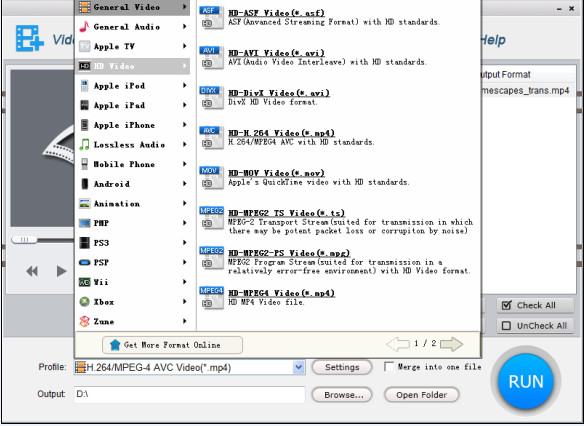Click the DIVX format icon
This screenshot has width=584, height=426.
click(x=212, y=98)
